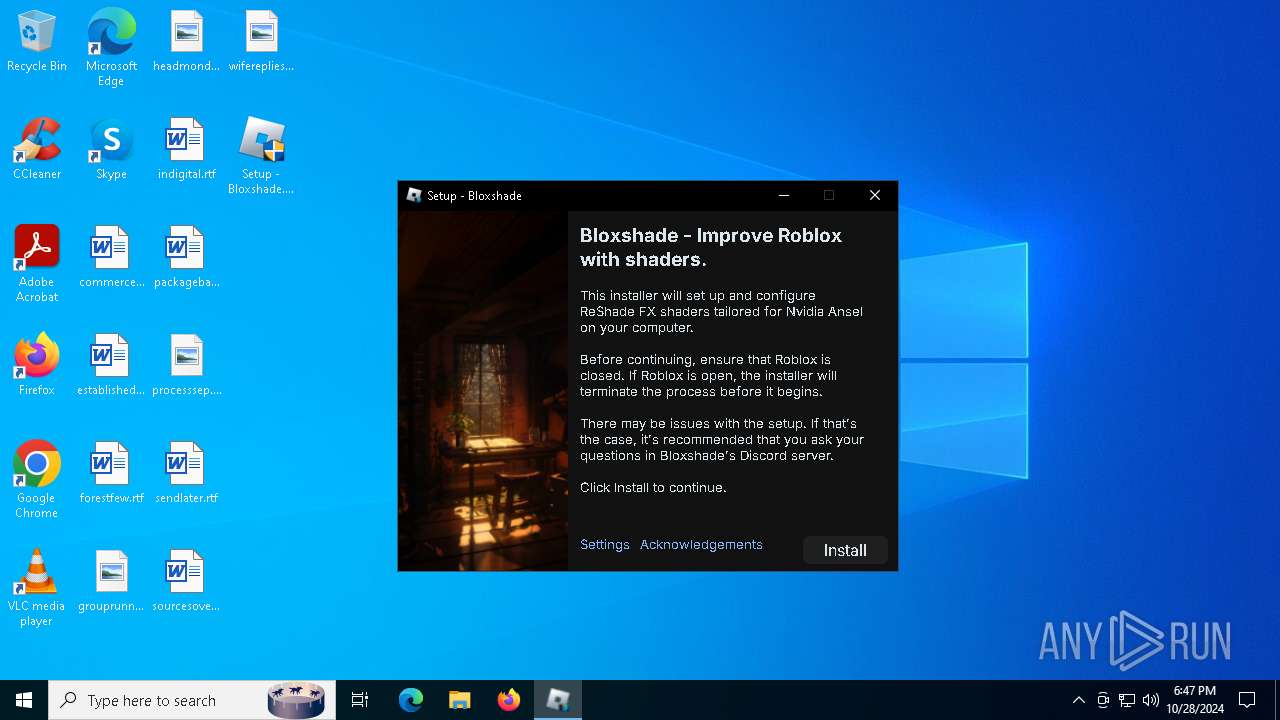Select the Google Chrome desktop shortcut
The image size is (1280, 720).
pyautogui.click(x=37, y=480)
